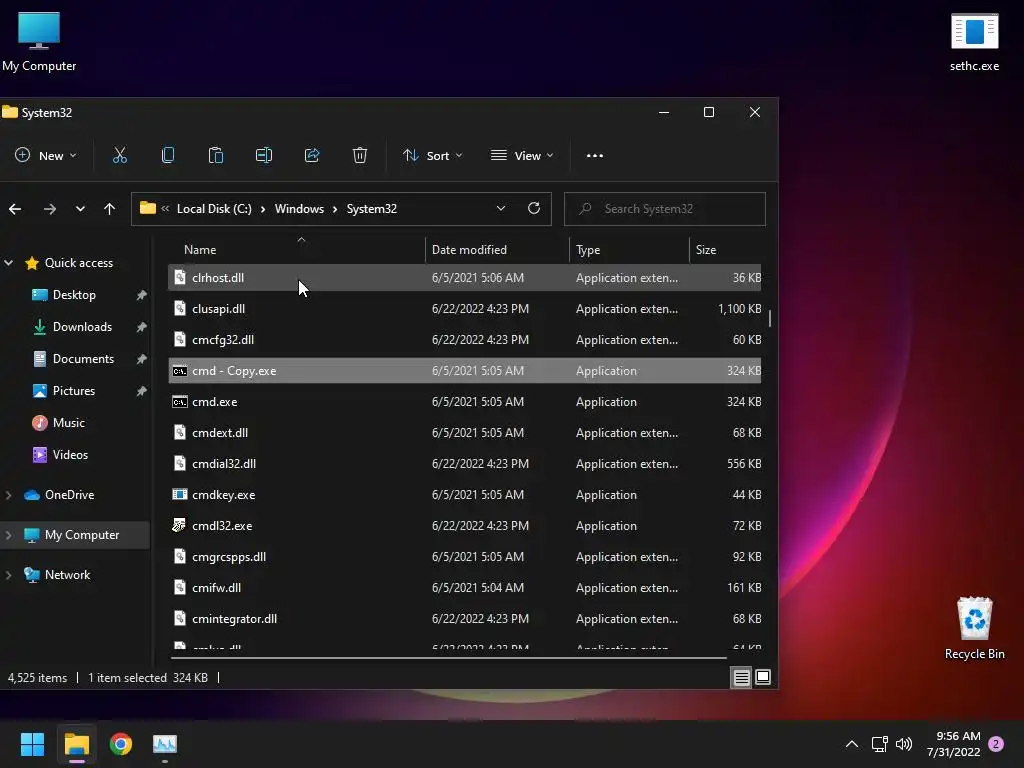Open the New item dropdown
The width and height of the screenshot is (1024, 768).
pos(46,155)
